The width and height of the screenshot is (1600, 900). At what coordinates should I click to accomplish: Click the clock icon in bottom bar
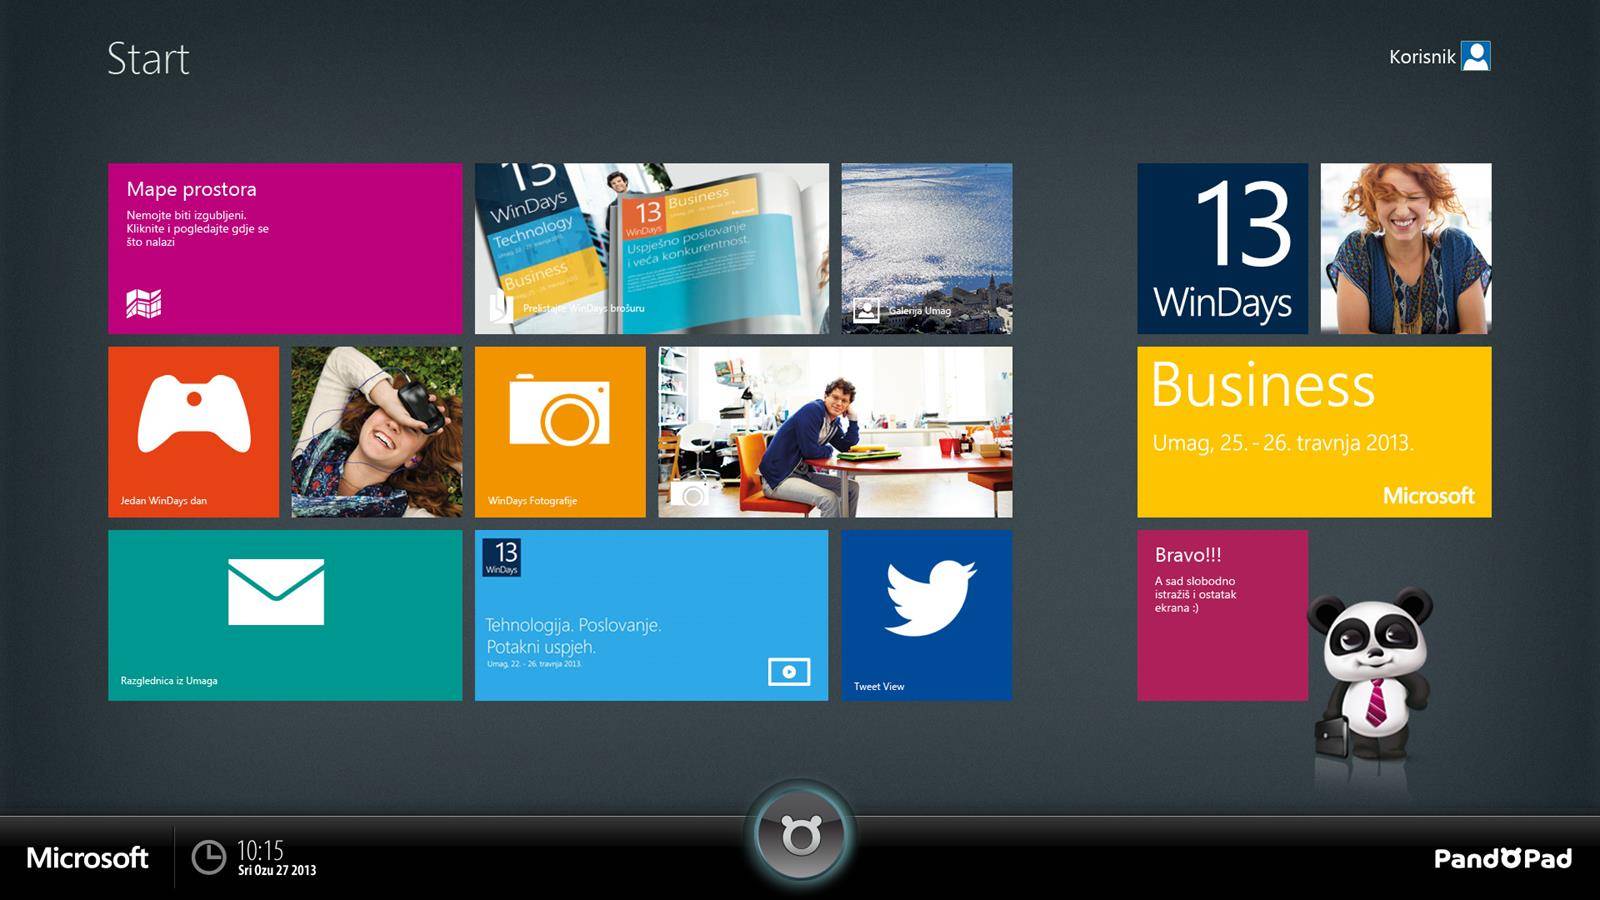pos(209,858)
